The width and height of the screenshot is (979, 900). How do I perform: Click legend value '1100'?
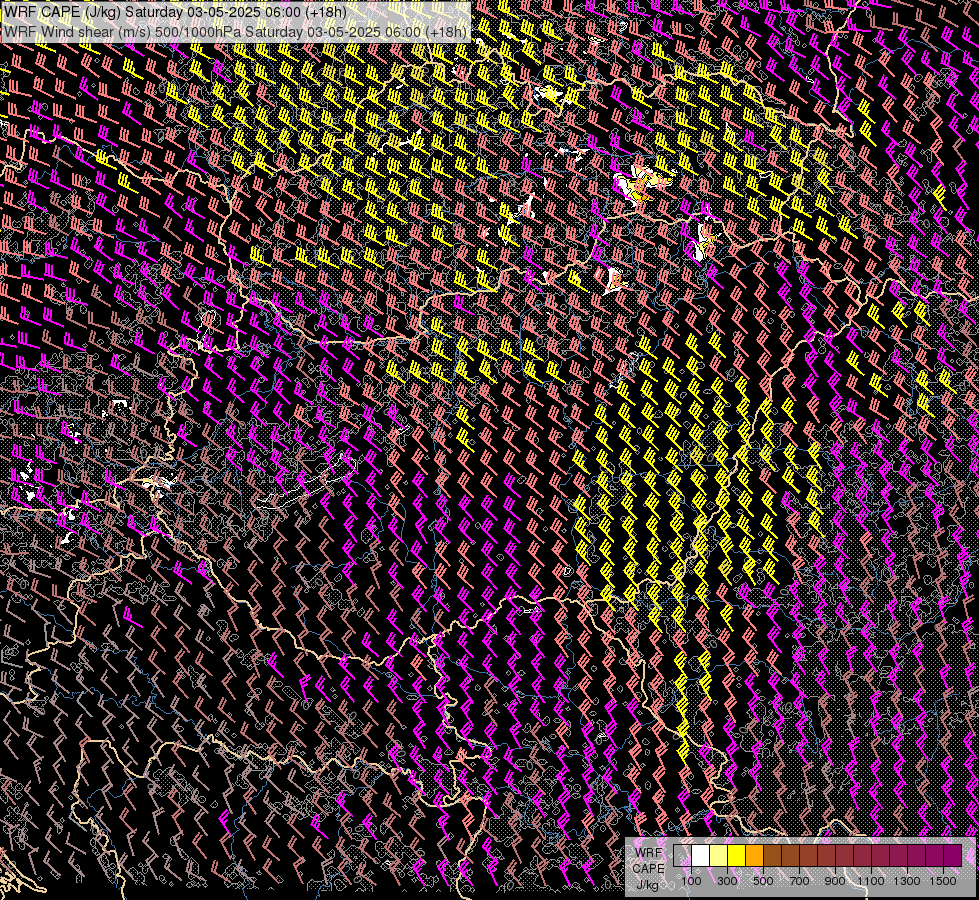click(871, 881)
